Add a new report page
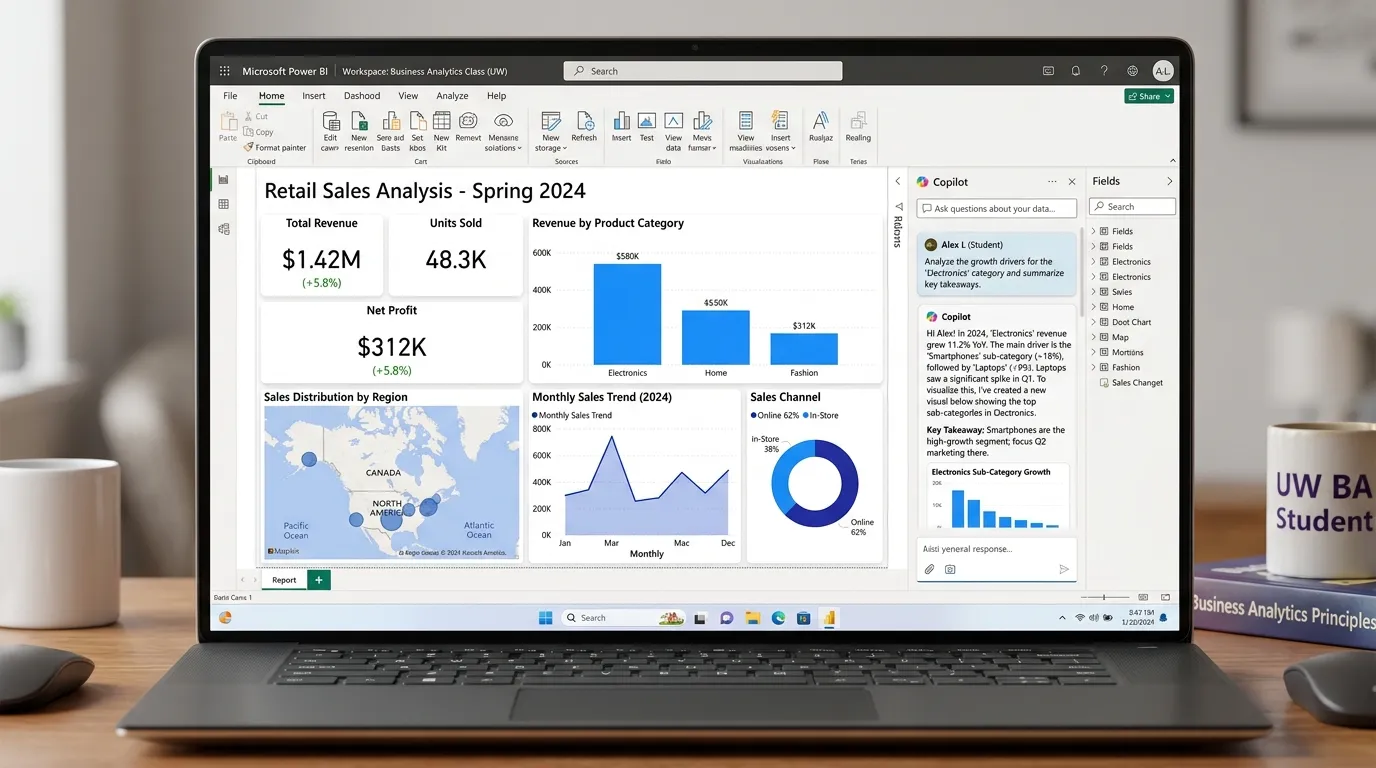Screen dimensions: 1376x768 point(319,580)
